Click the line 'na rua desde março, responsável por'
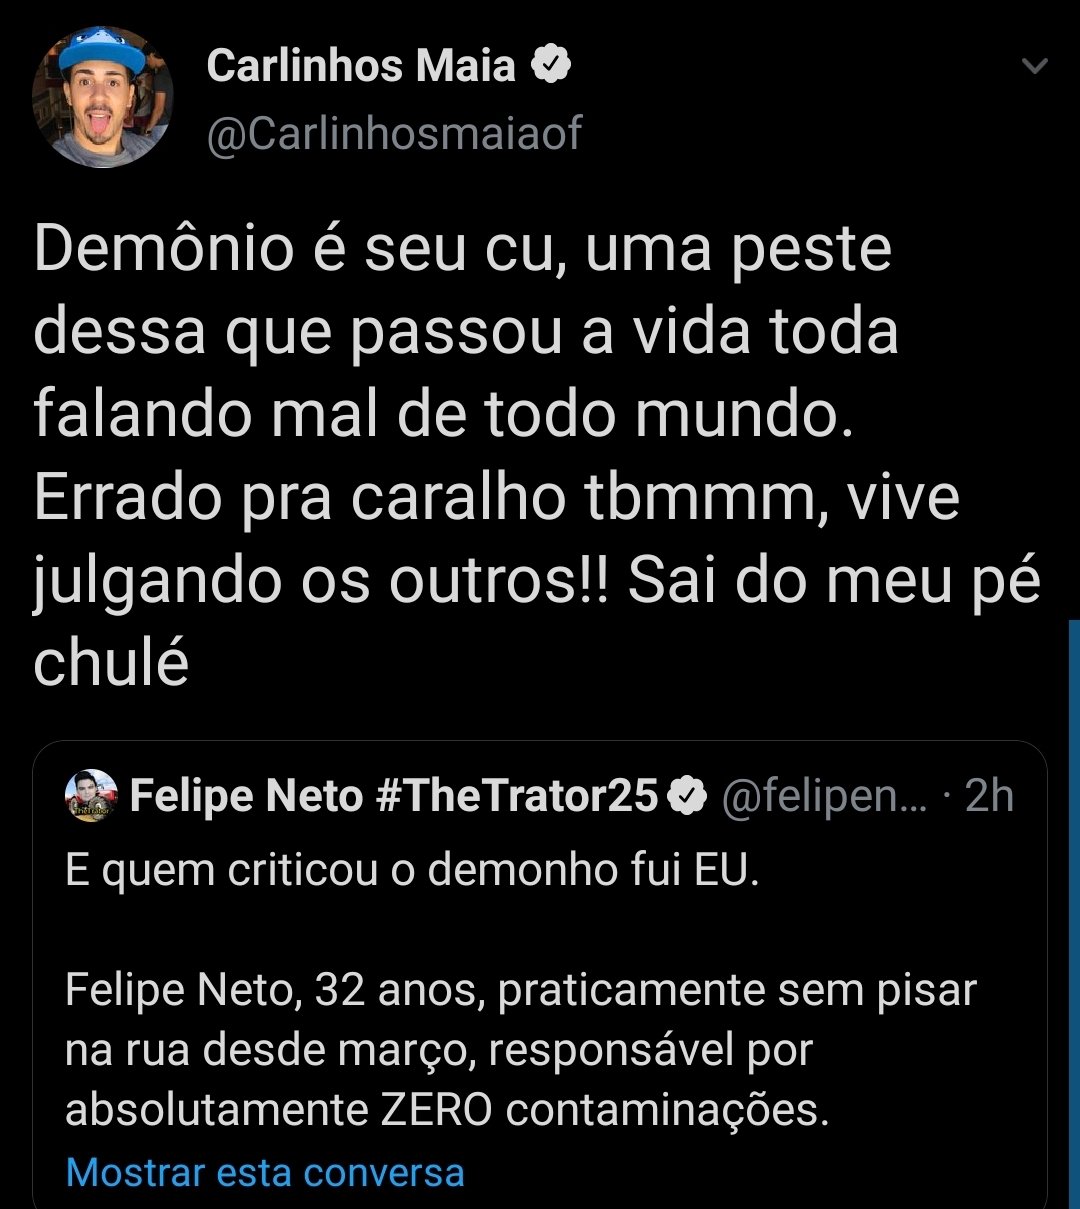The height and width of the screenshot is (1209, 1080). coord(439,1050)
